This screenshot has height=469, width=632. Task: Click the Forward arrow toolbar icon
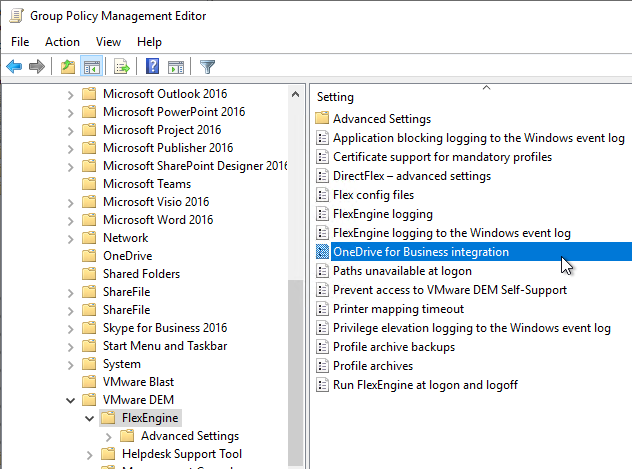(37, 66)
